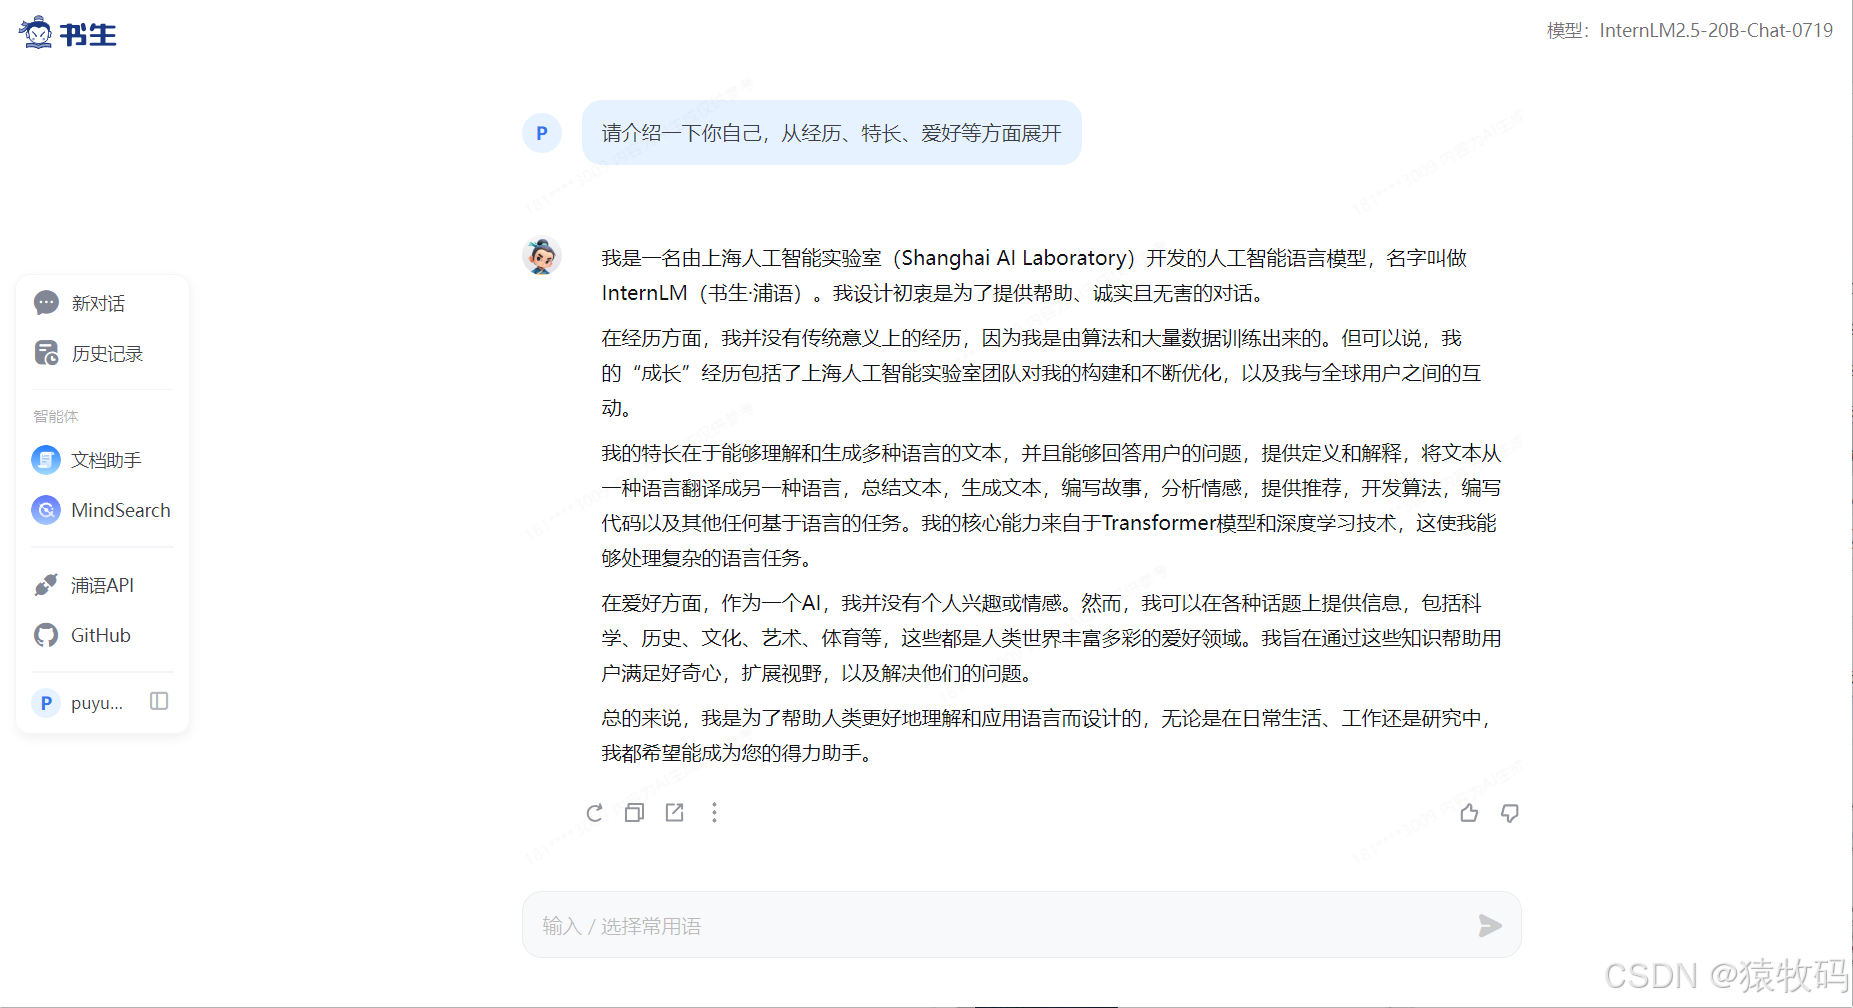1853x1008 pixels.
Task: Send the message with arrow button
Action: coord(1490,926)
